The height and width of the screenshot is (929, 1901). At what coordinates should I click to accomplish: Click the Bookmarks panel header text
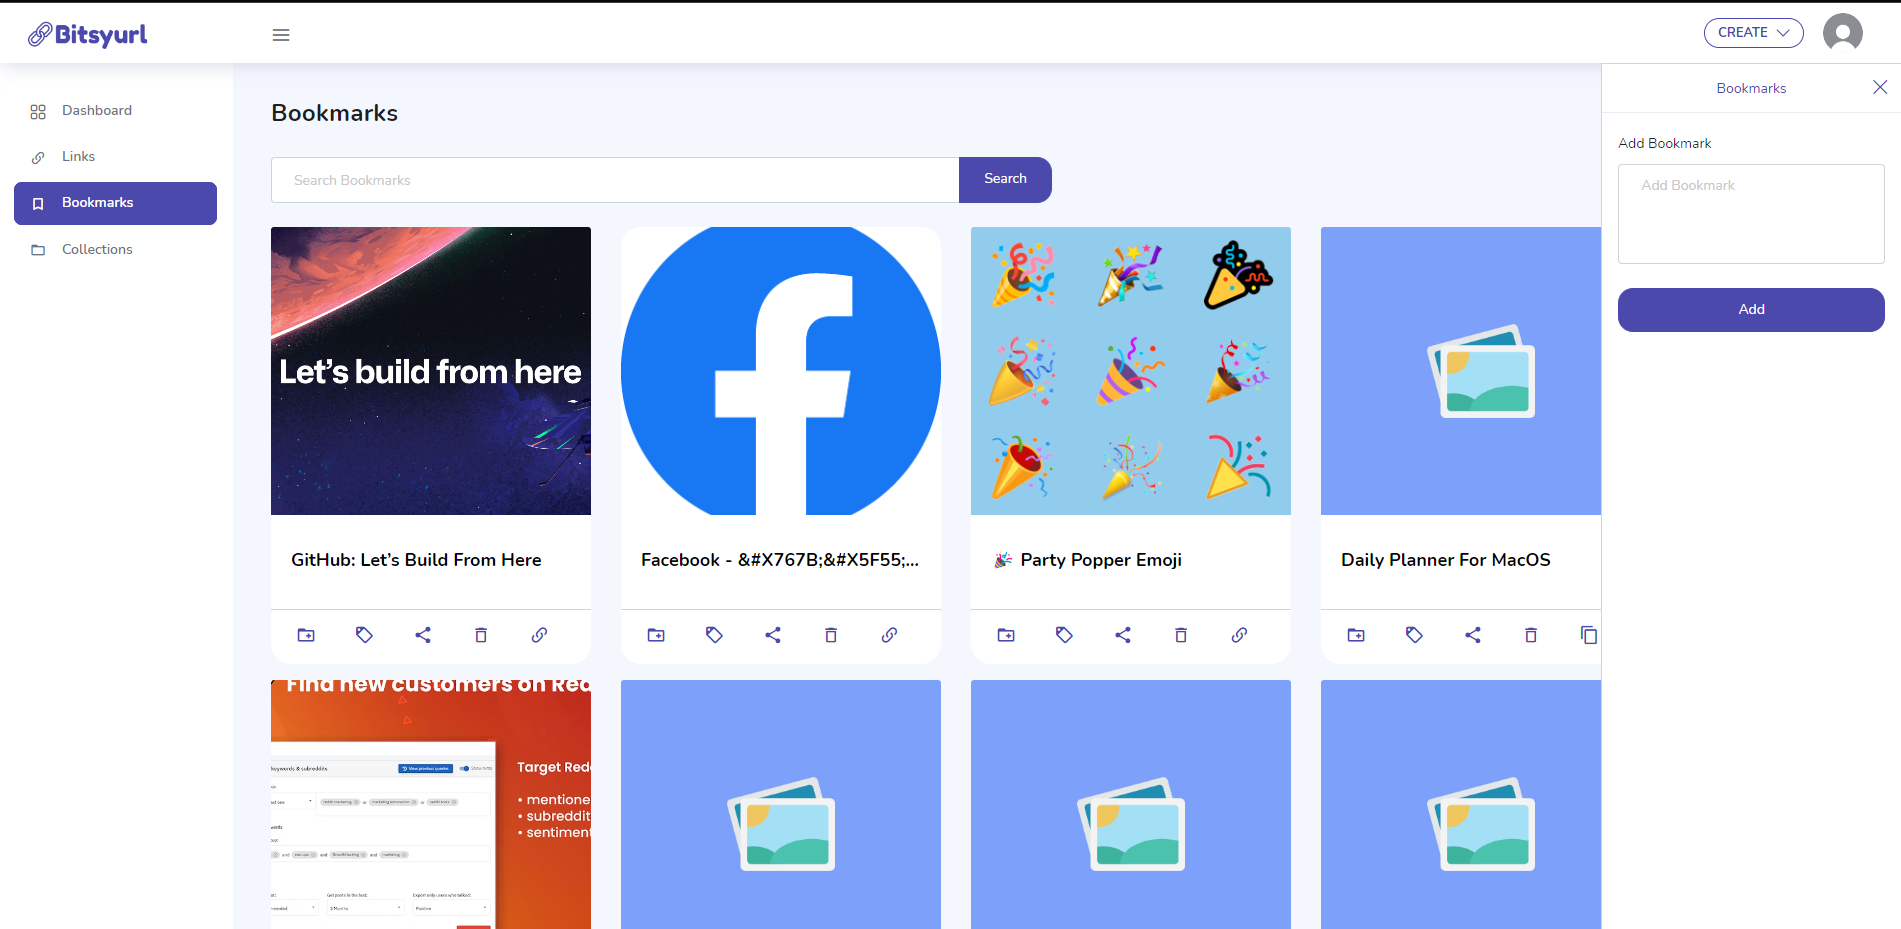pyautogui.click(x=1751, y=88)
